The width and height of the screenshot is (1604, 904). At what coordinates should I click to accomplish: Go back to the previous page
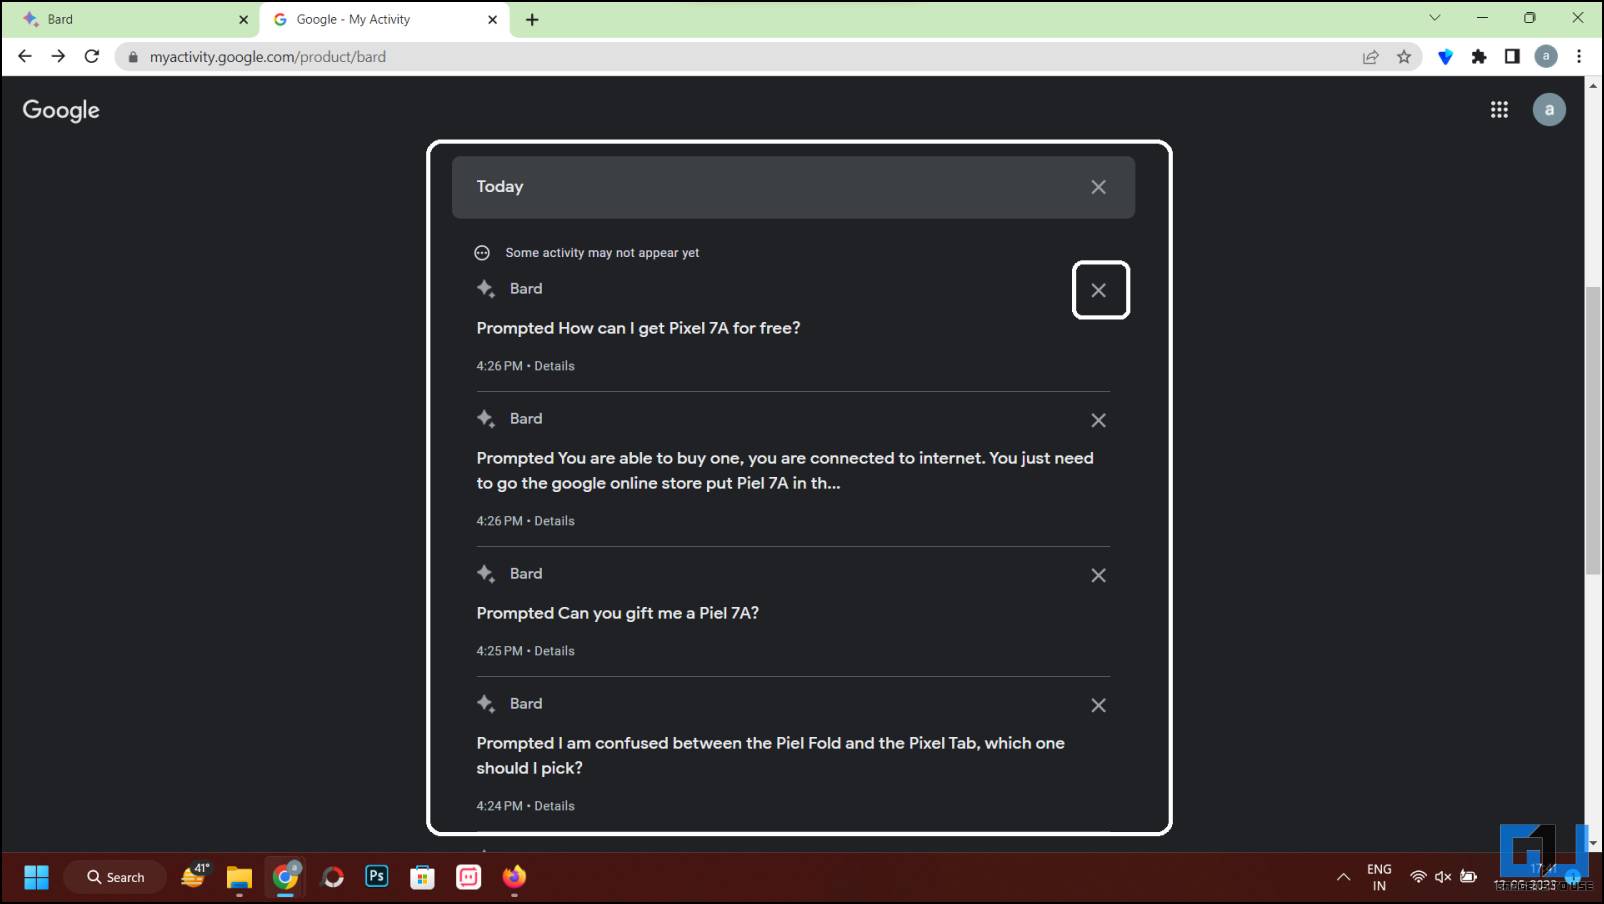coord(25,57)
